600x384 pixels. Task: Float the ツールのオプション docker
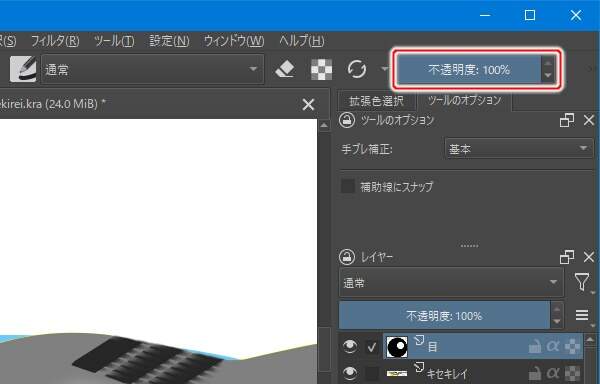[567, 120]
